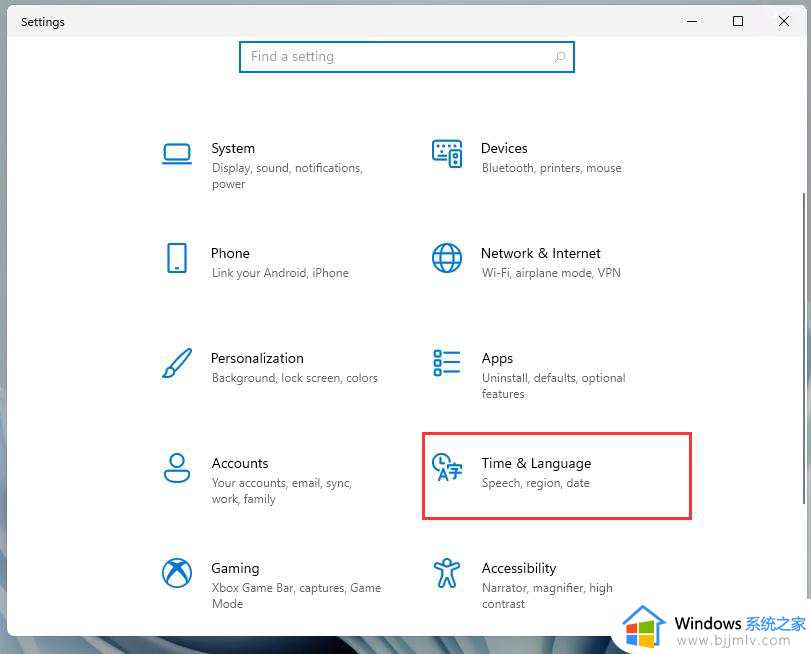Open Network & Internet title
This screenshot has height=654, width=811.
point(540,253)
